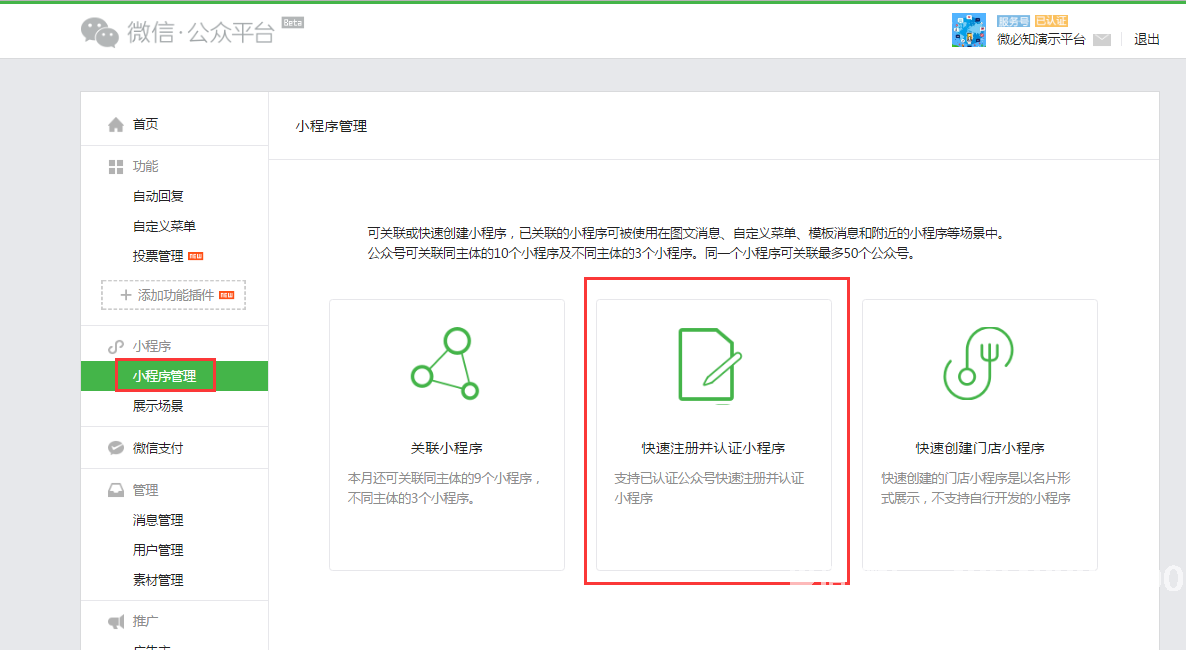Click the 快速创建门店小程序 fork icon
This screenshot has width=1186, height=650.
tap(979, 364)
